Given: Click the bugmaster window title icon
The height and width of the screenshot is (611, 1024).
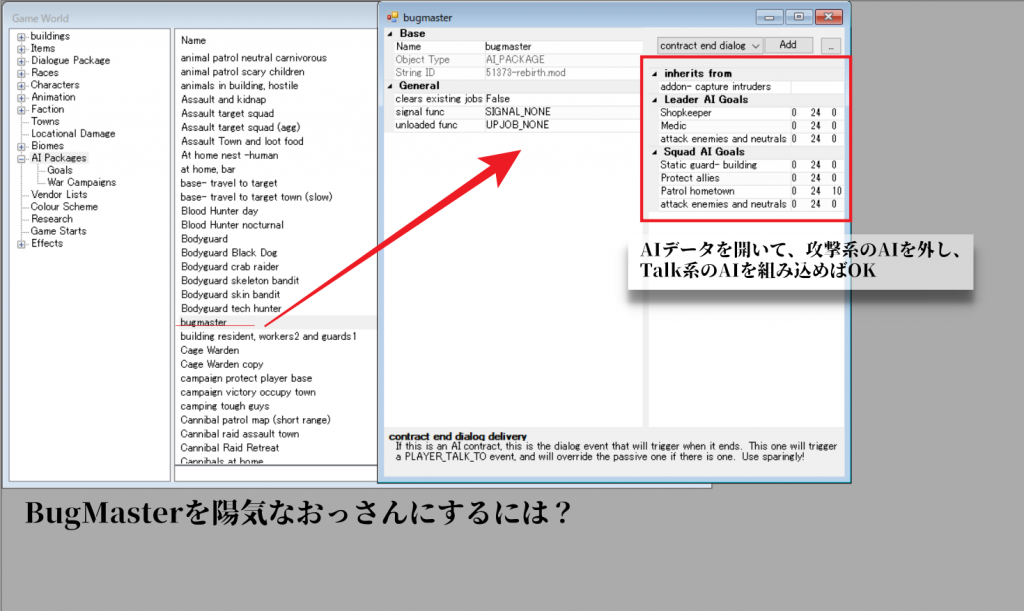Looking at the screenshot, I should point(393,17).
